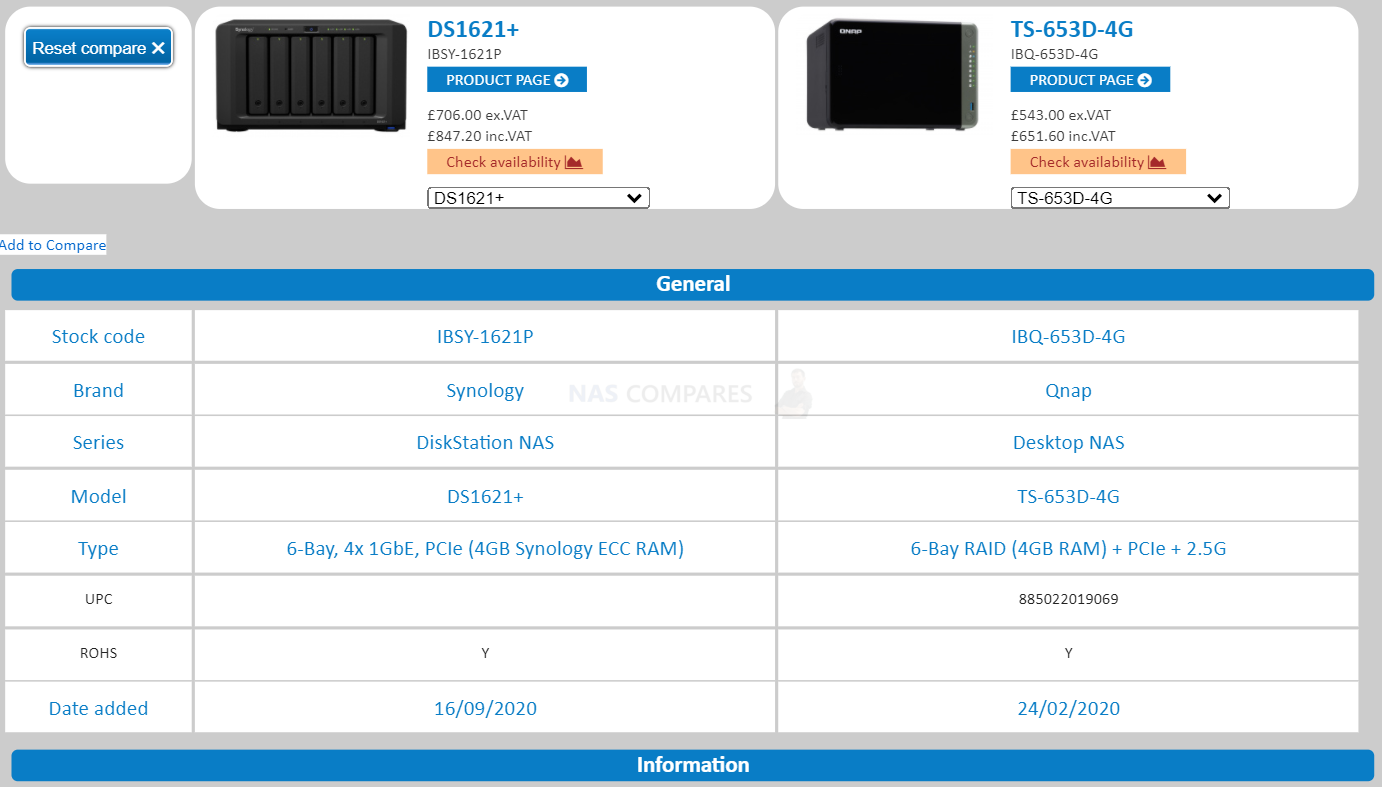Click the UPC row label
The width and height of the screenshot is (1382, 787).
(98, 600)
